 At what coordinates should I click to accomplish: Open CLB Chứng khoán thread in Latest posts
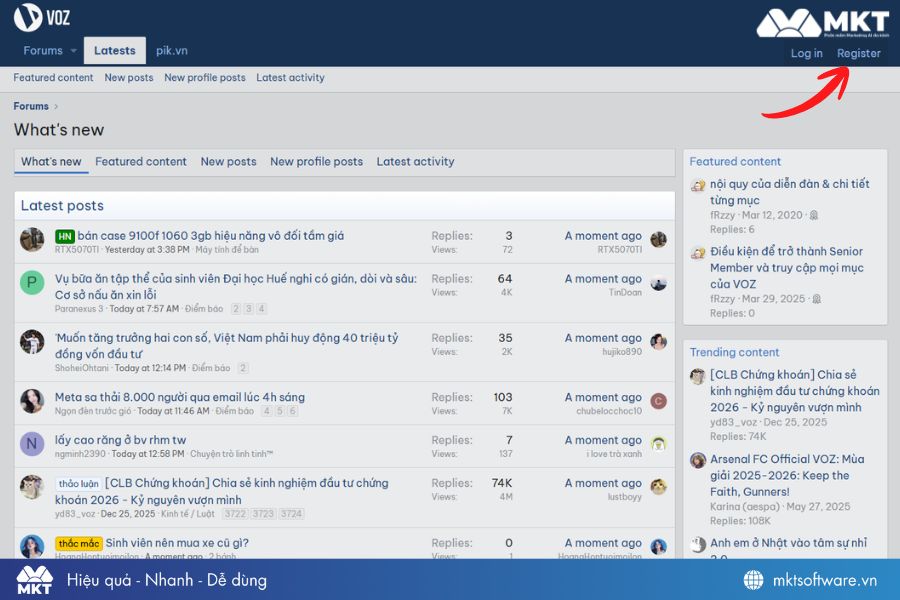pyautogui.click(x=222, y=491)
